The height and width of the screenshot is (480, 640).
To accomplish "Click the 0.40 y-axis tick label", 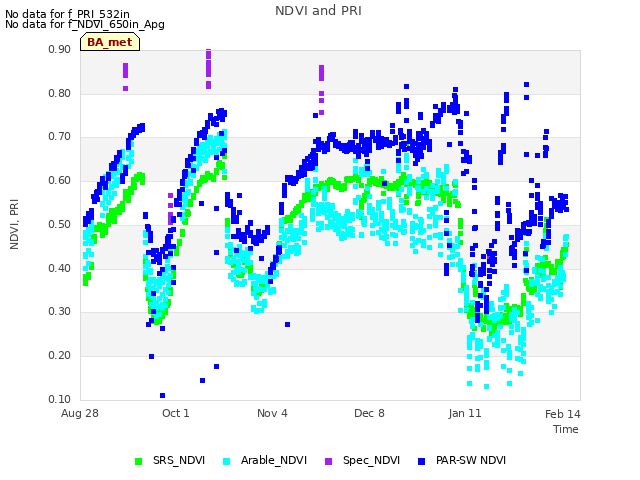I will tap(60, 268).
